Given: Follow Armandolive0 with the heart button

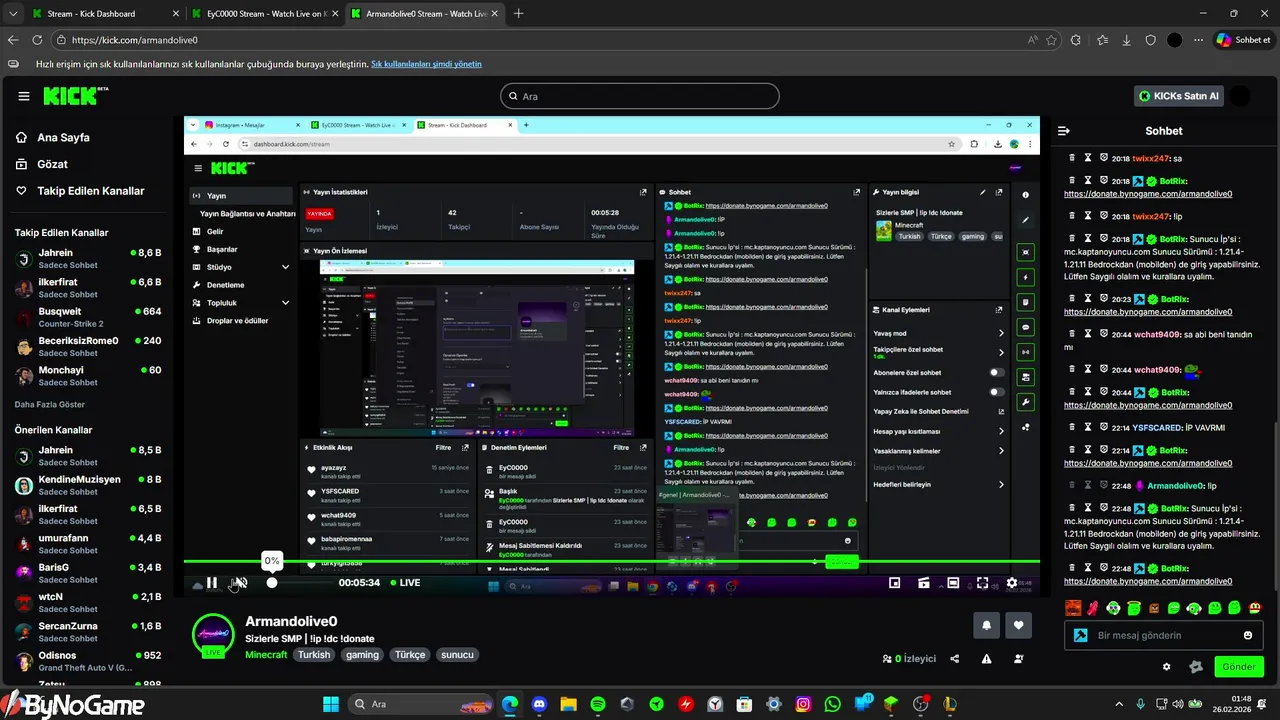Looking at the screenshot, I should point(1019,626).
